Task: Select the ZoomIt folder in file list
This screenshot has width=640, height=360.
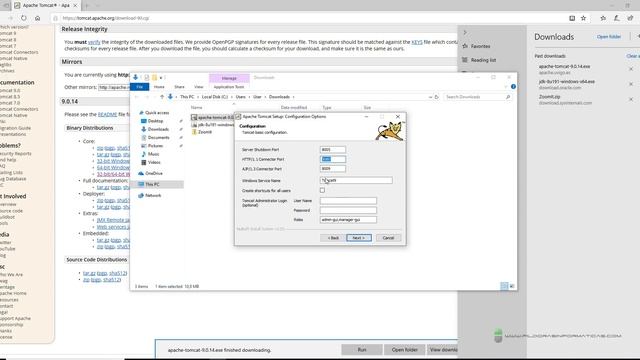Action: (x=205, y=132)
